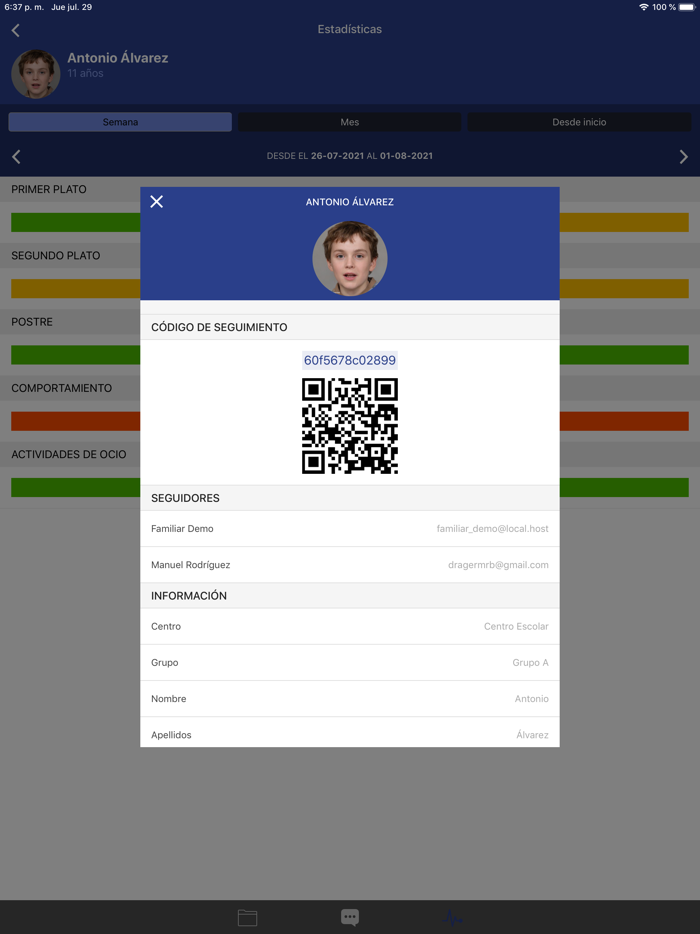Image resolution: width=700 pixels, height=934 pixels.
Task: Click the Antonio Álvarez name in header
Action: point(117,58)
